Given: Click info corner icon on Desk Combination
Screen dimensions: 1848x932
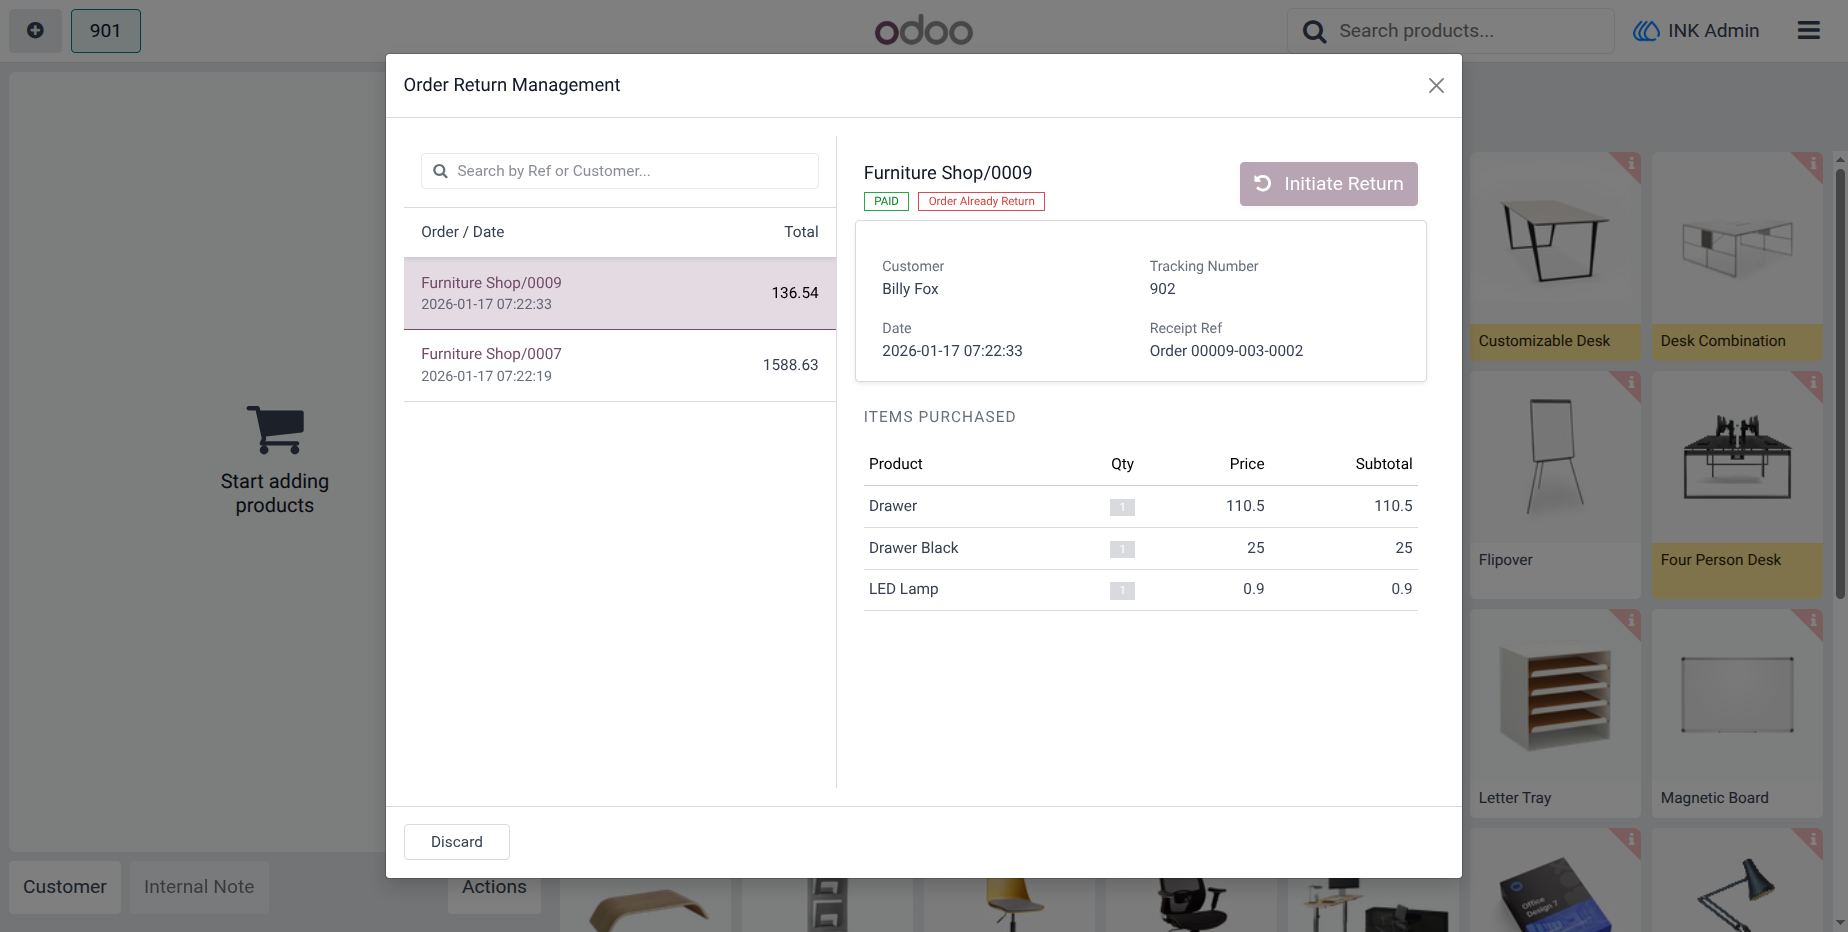Looking at the screenshot, I should click(1812, 163).
